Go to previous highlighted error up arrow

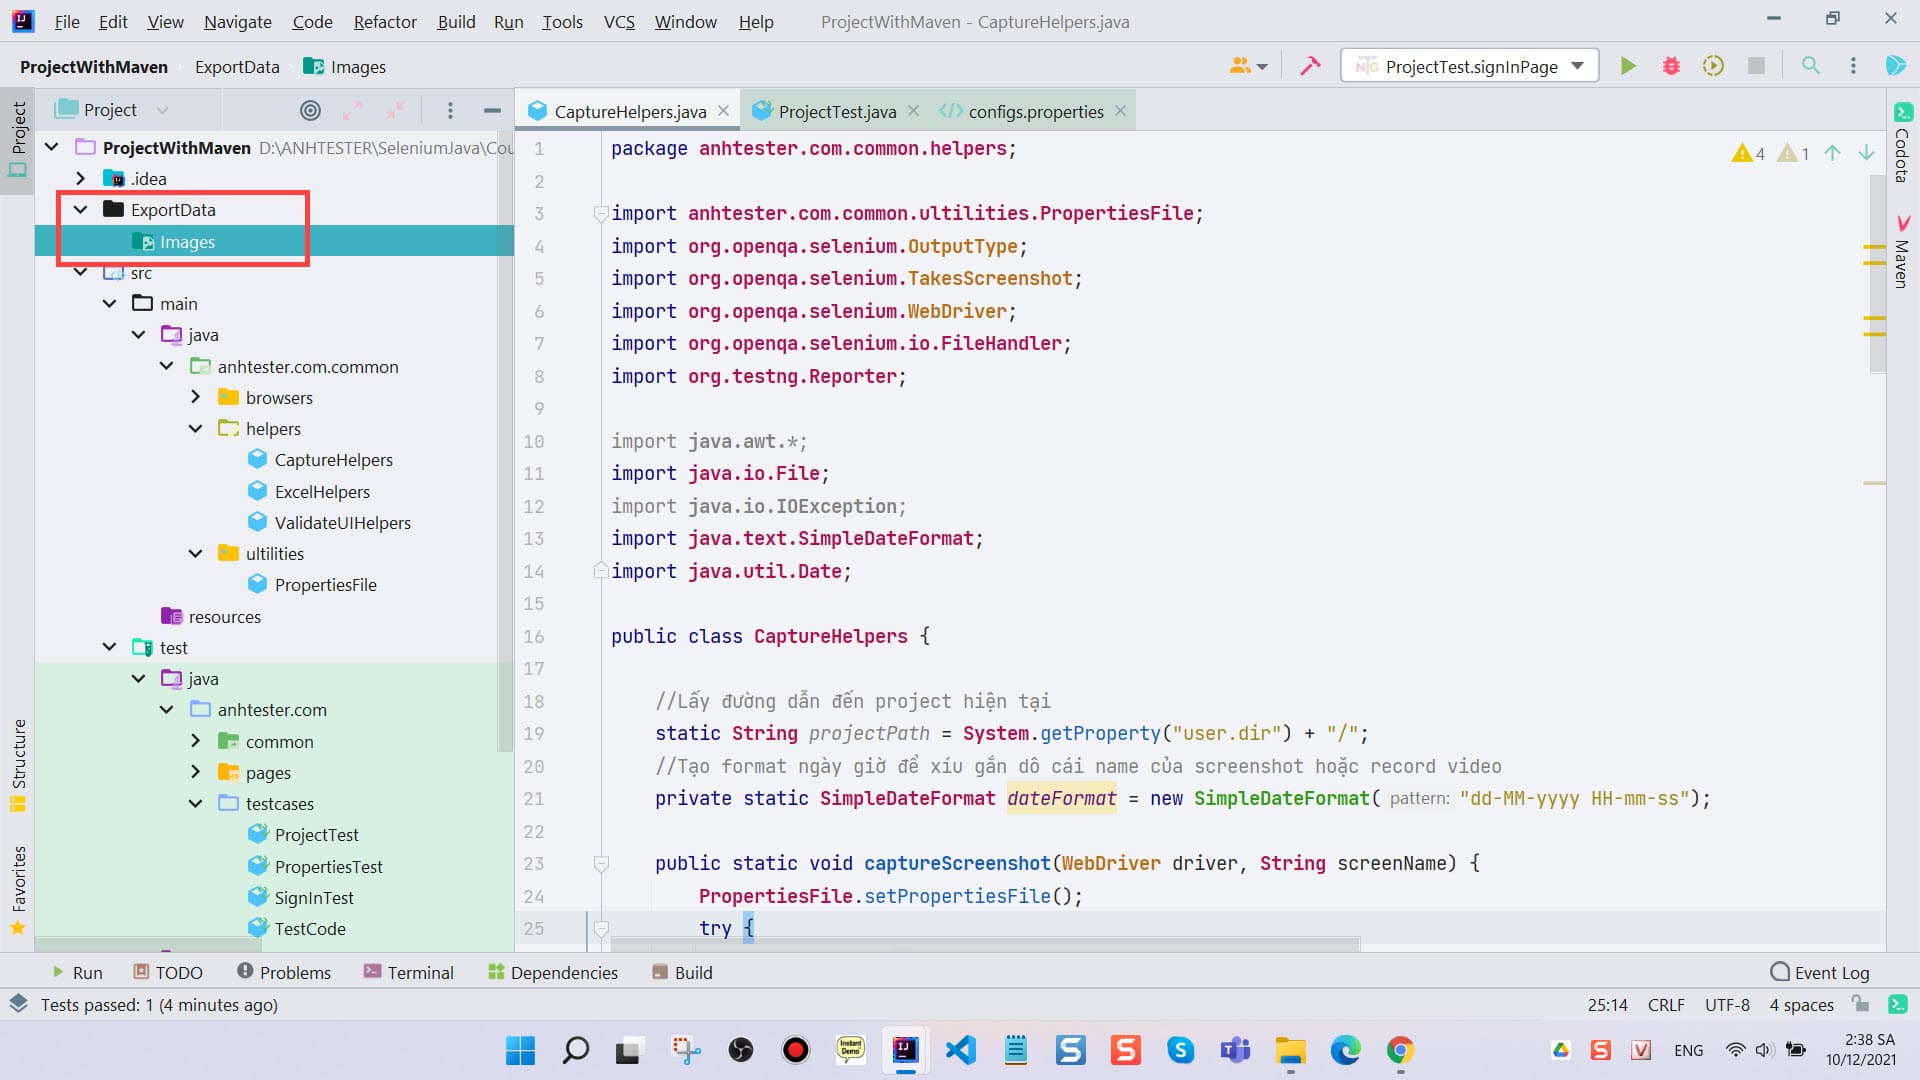1832,153
